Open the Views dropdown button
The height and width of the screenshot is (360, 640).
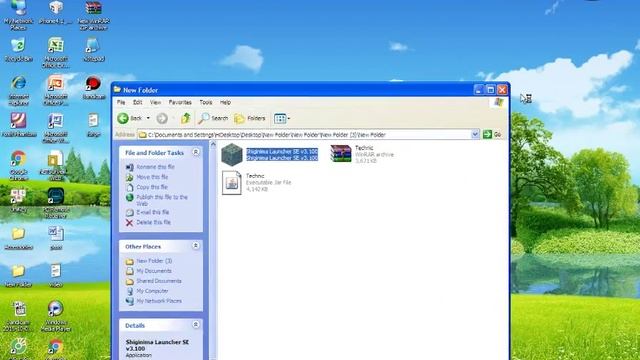tap(282, 118)
